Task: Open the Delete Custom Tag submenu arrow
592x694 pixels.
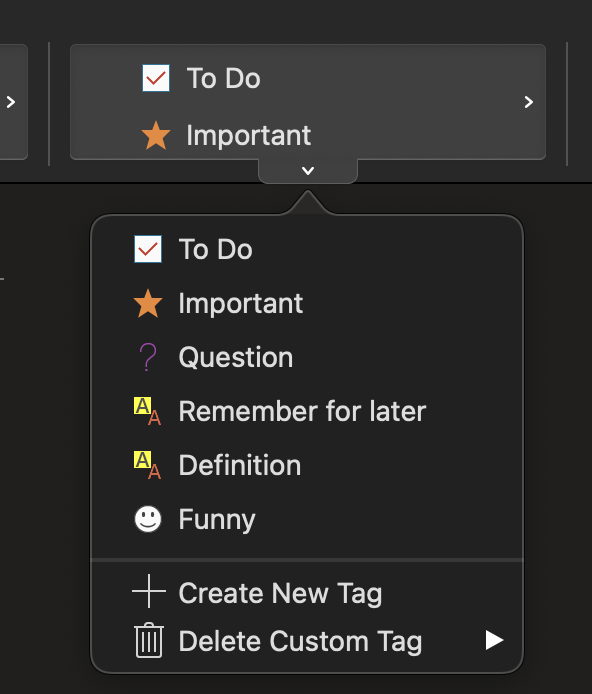Action: 494,640
